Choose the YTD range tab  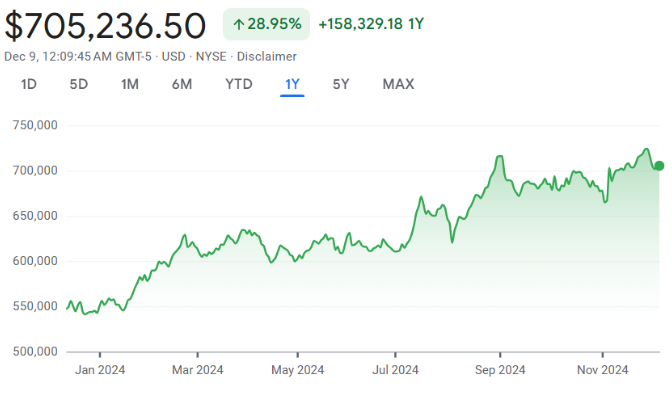[x=239, y=84]
